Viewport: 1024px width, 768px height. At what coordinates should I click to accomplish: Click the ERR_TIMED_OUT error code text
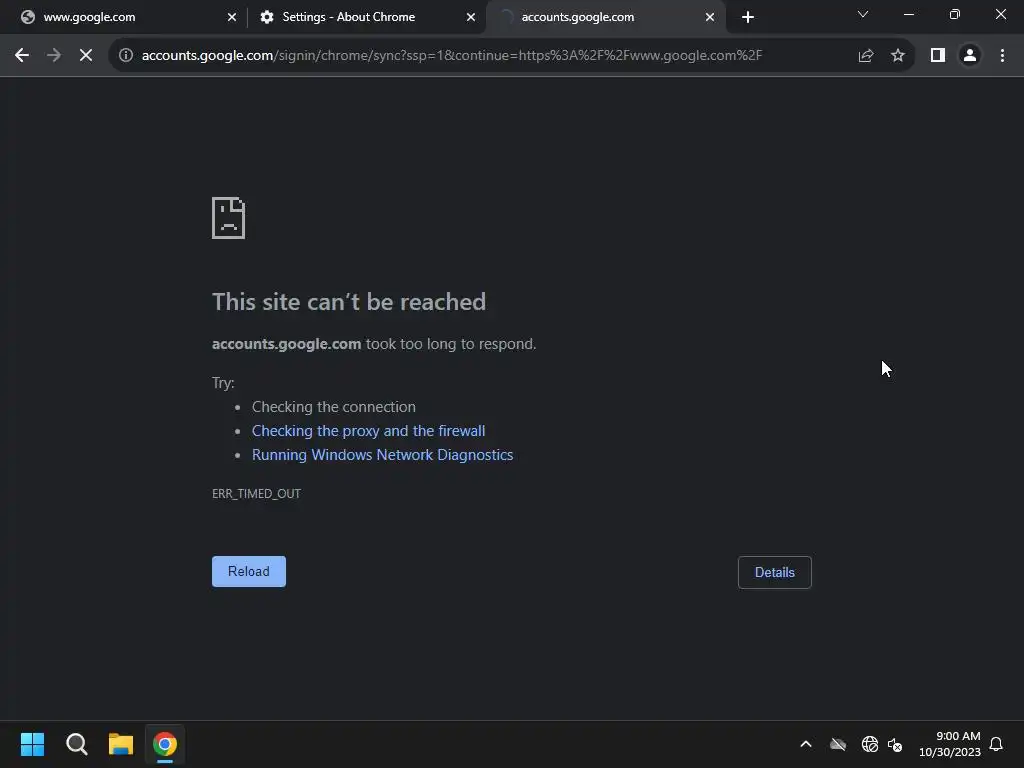257,494
